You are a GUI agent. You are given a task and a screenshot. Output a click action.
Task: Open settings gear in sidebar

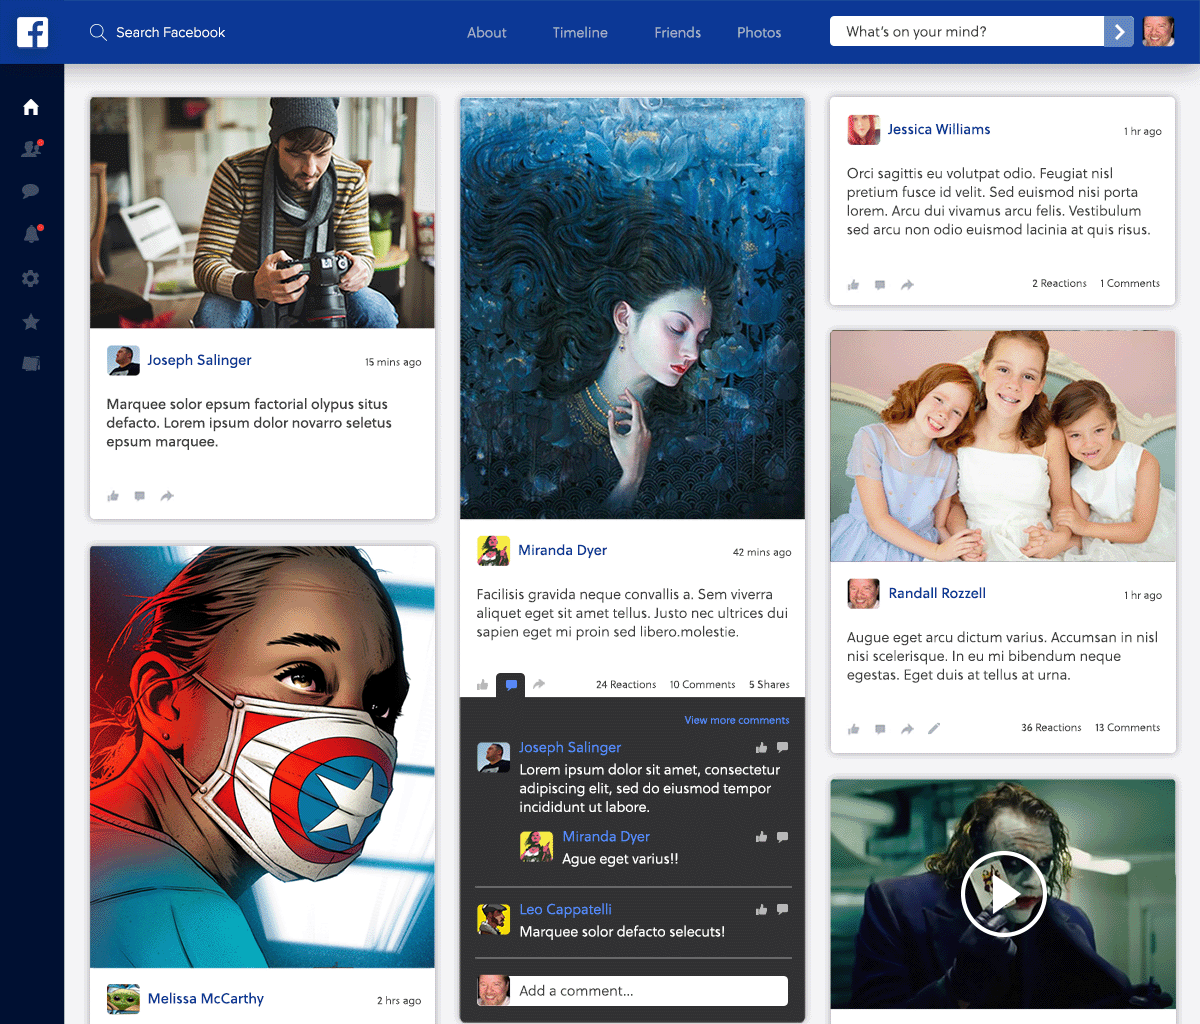[31, 278]
